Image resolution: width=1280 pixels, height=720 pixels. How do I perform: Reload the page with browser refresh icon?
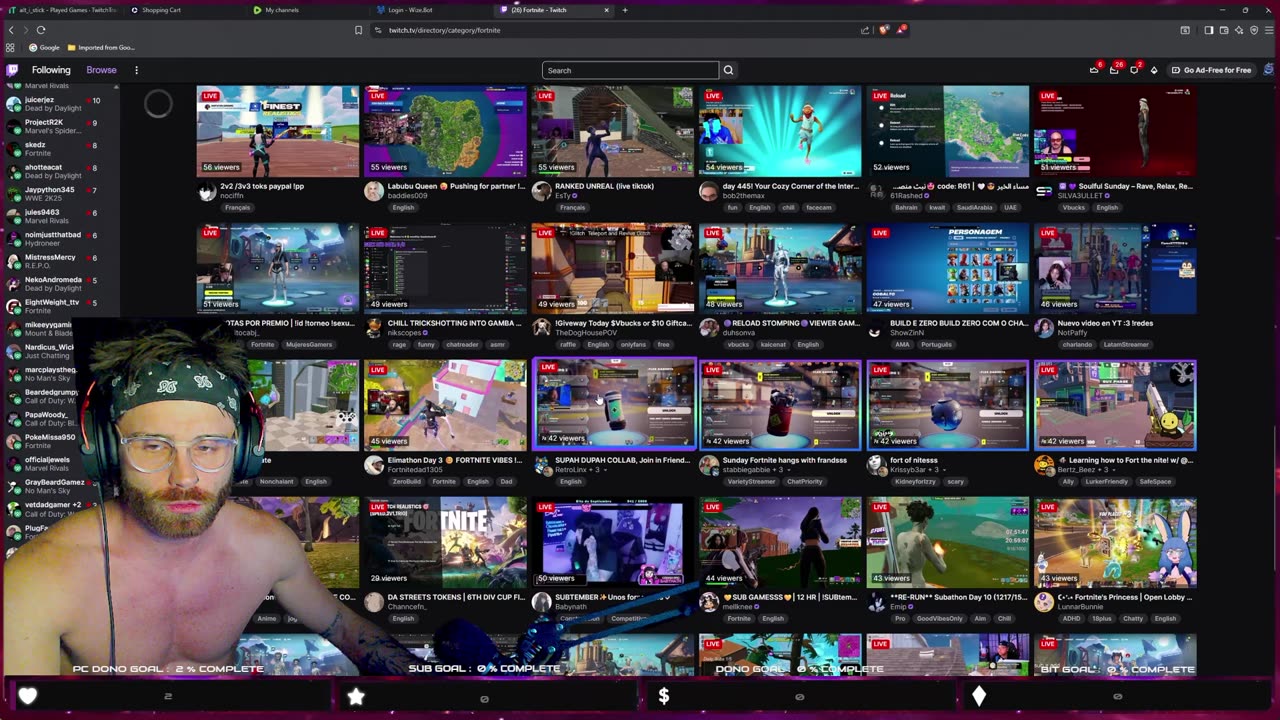point(41,30)
